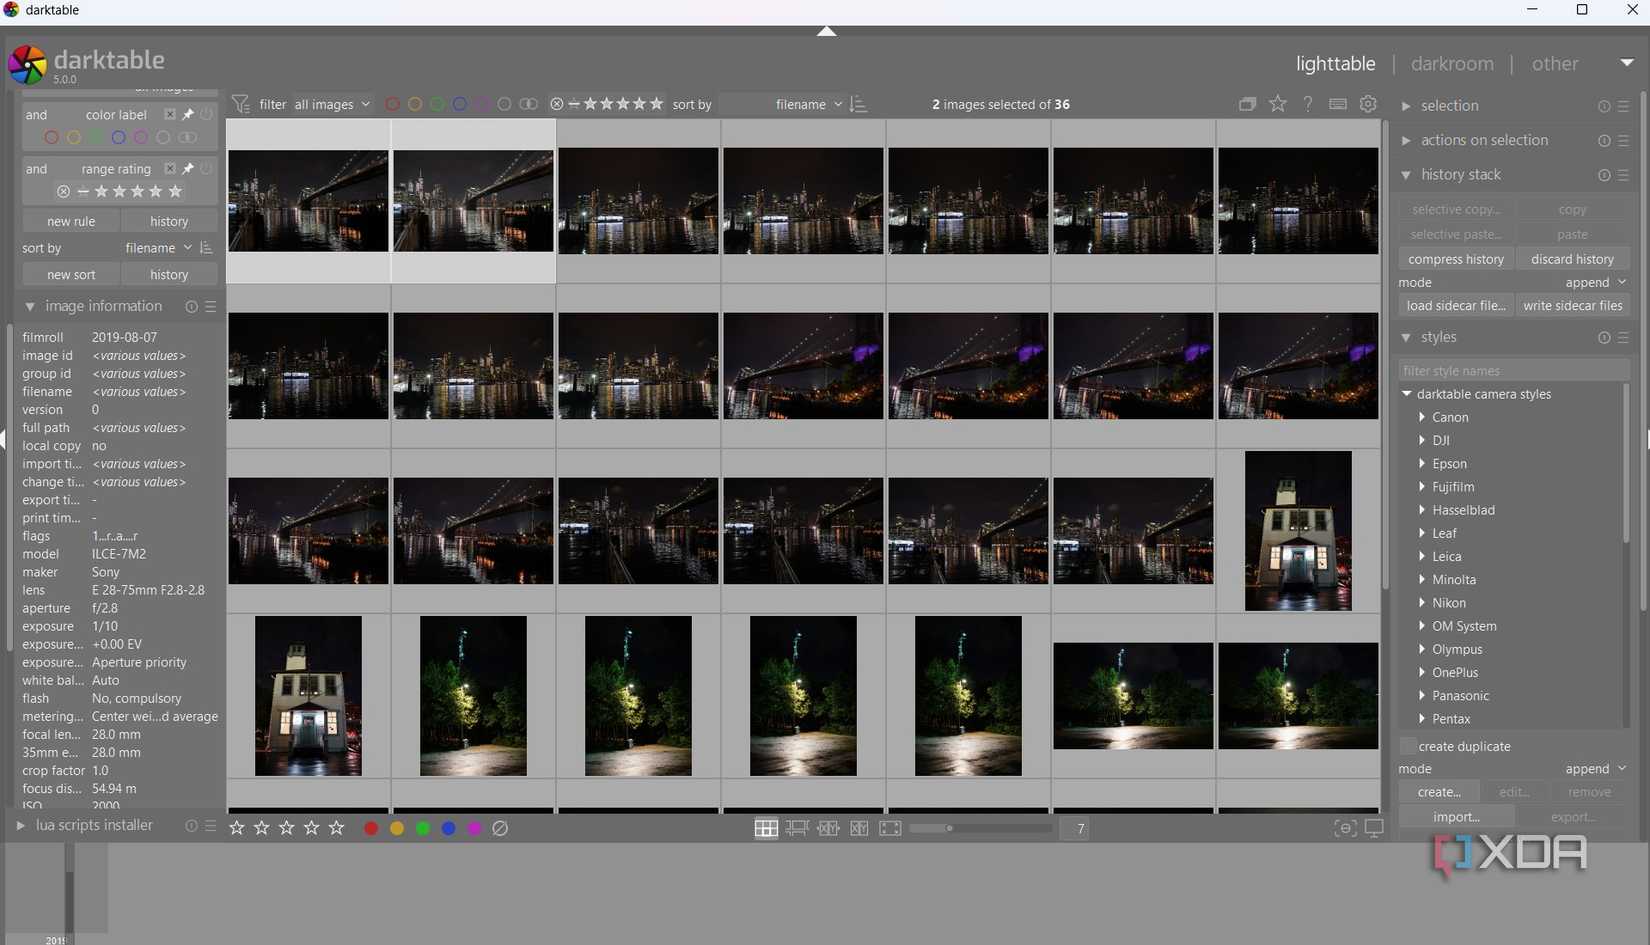
Task: Click the grouping icon in the top toolbar
Action: point(1247,104)
